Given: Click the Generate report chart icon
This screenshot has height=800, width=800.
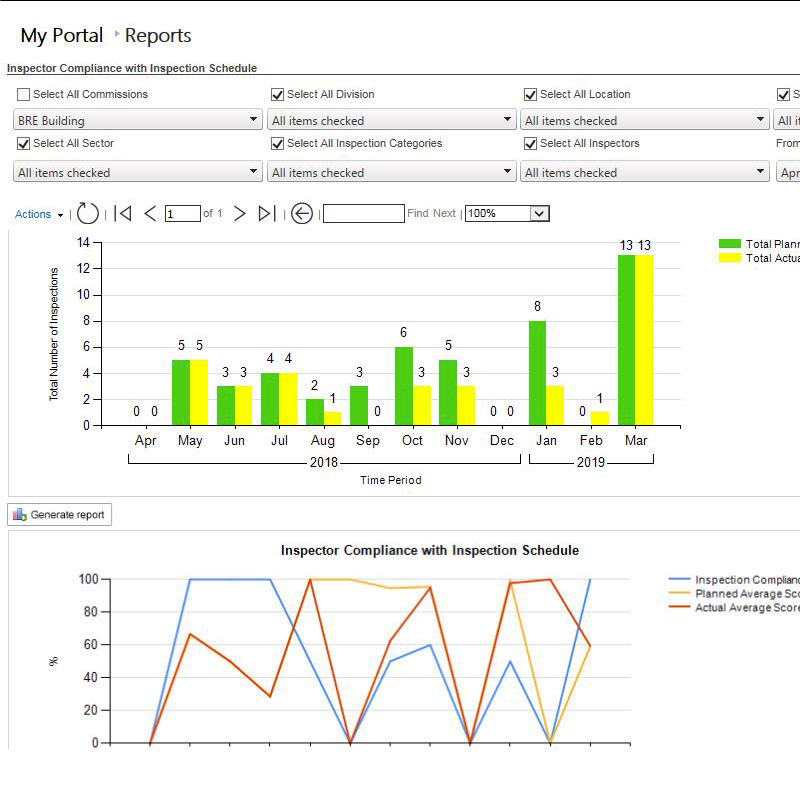Looking at the screenshot, I should coord(19,515).
